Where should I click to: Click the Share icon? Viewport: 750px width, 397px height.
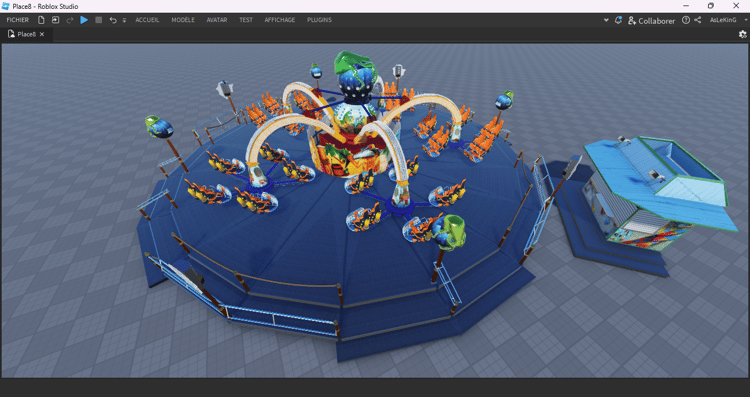[698, 20]
